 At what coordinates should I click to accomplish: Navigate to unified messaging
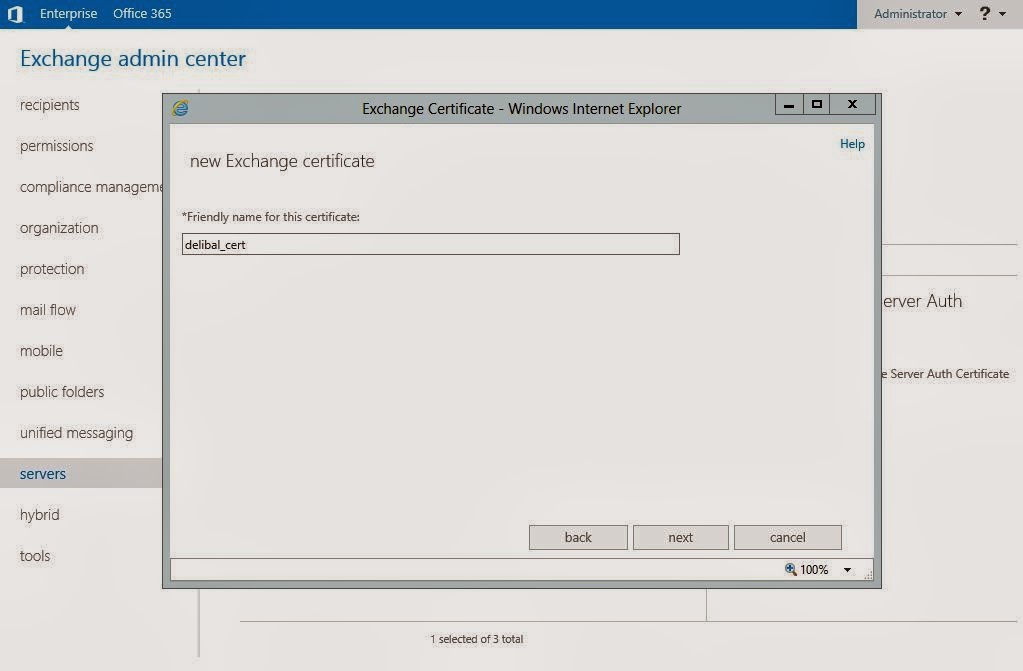point(76,433)
